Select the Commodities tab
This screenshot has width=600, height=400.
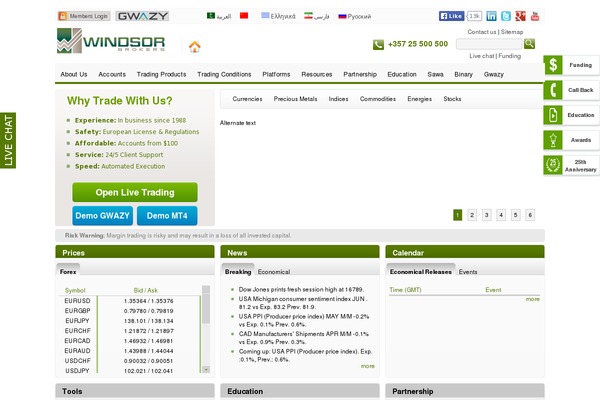378,99
